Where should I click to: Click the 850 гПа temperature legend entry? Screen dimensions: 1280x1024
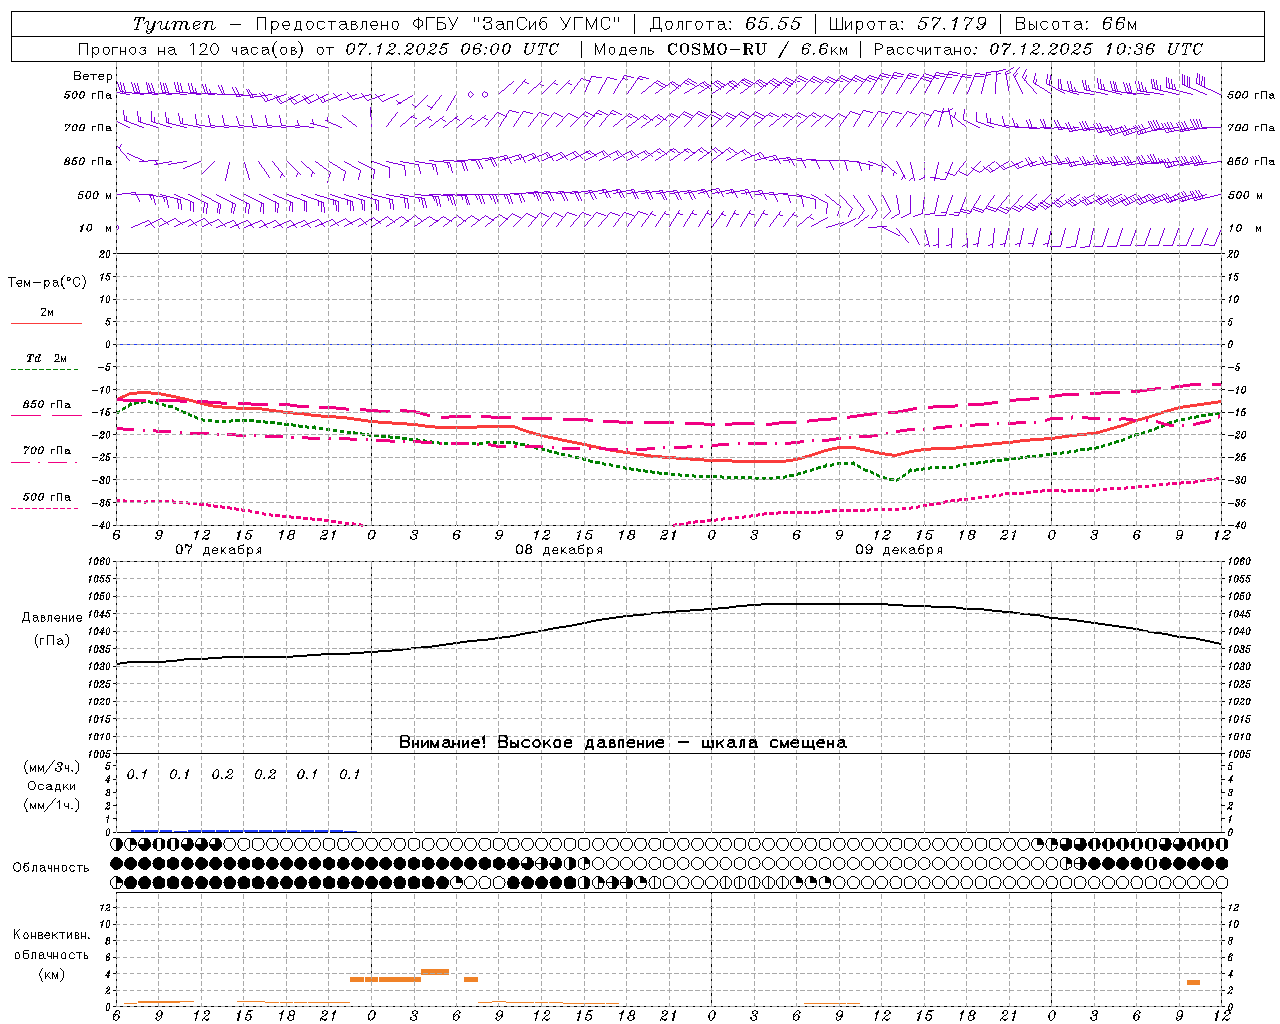47,405
